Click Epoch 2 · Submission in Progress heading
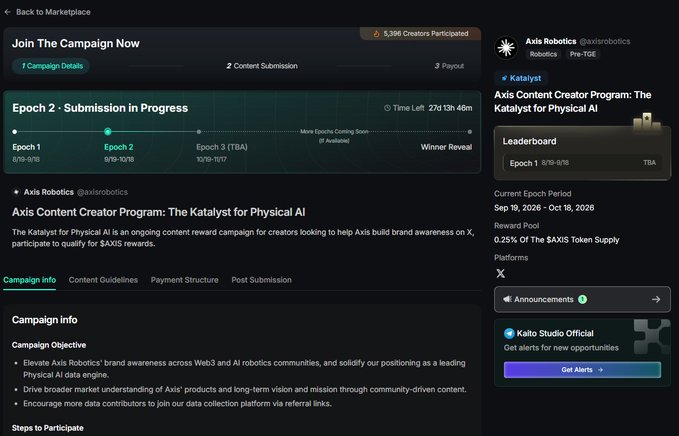679x436 pixels. click(100, 108)
